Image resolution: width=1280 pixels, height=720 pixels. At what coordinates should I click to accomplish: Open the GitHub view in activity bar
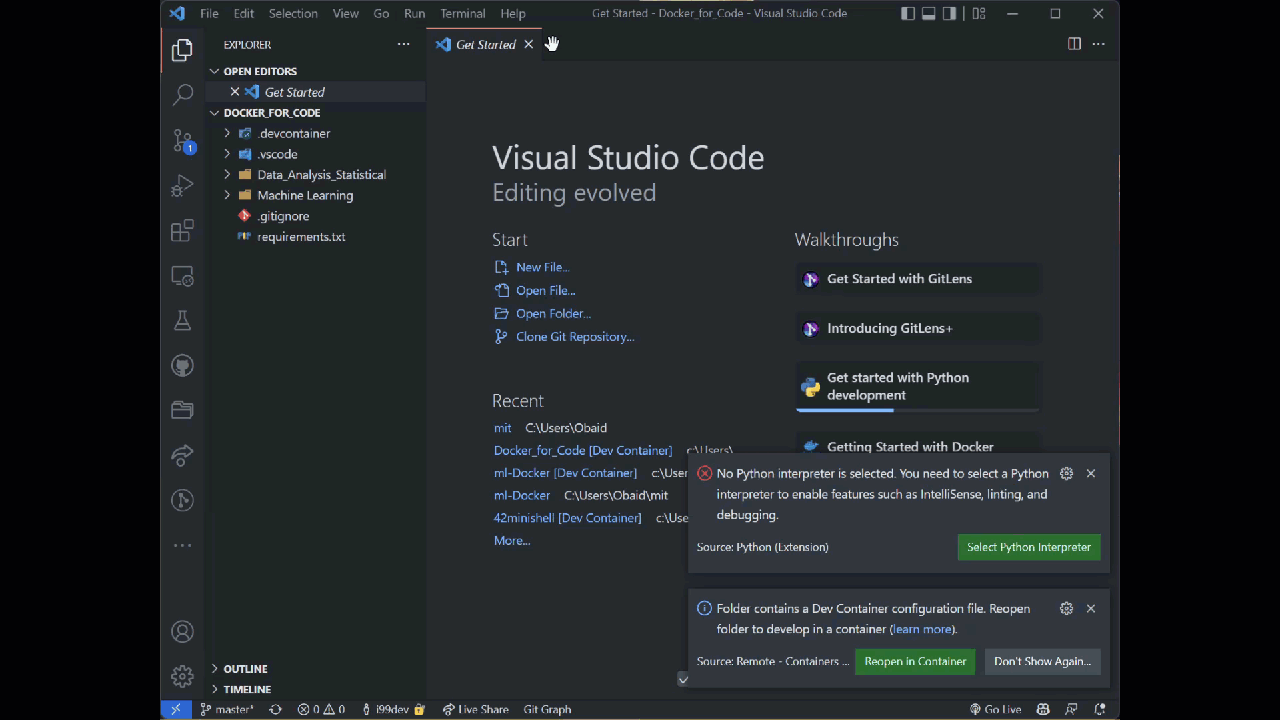click(x=182, y=366)
